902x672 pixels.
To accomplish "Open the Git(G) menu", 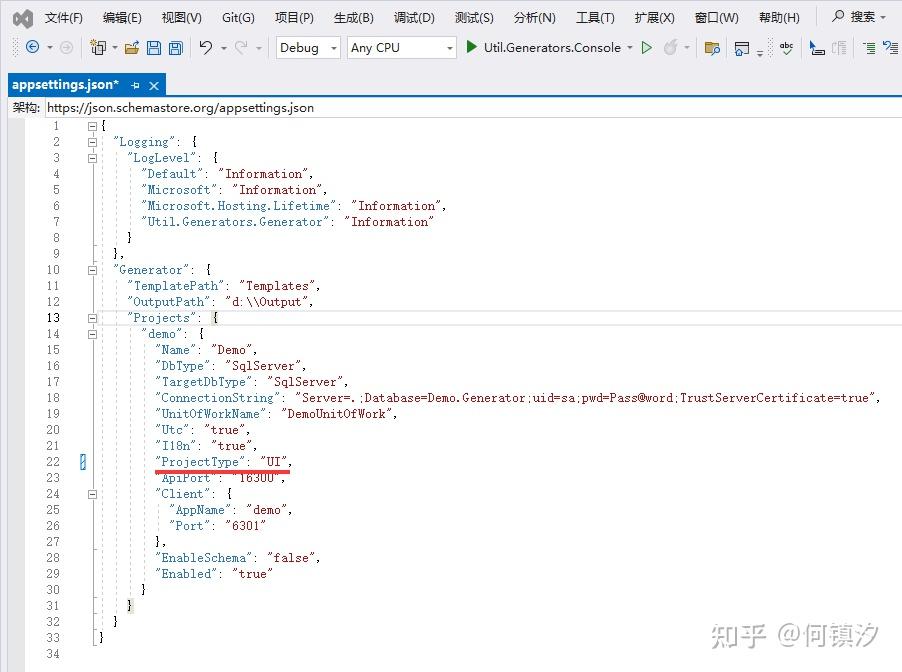I will pyautogui.click(x=238, y=18).
